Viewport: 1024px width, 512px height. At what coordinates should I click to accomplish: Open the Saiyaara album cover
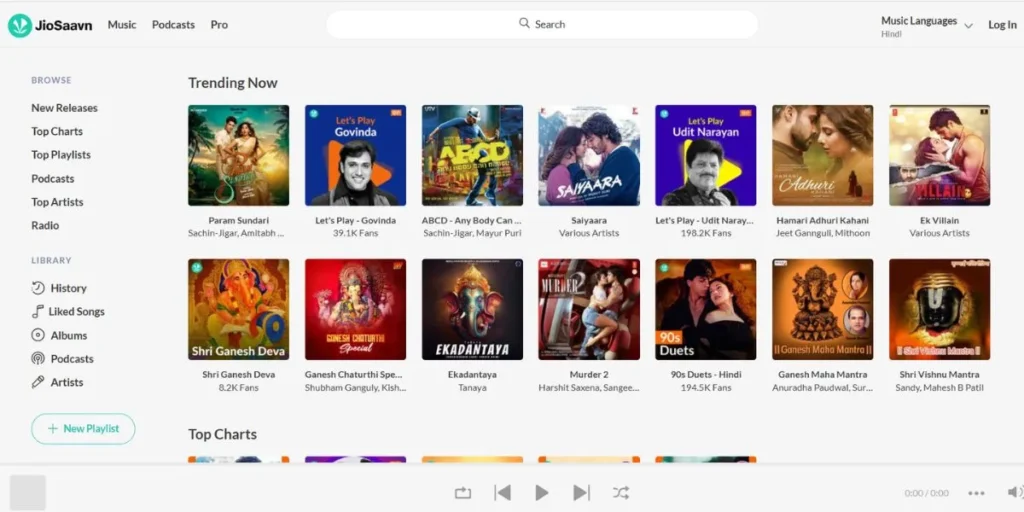[589, 155]
